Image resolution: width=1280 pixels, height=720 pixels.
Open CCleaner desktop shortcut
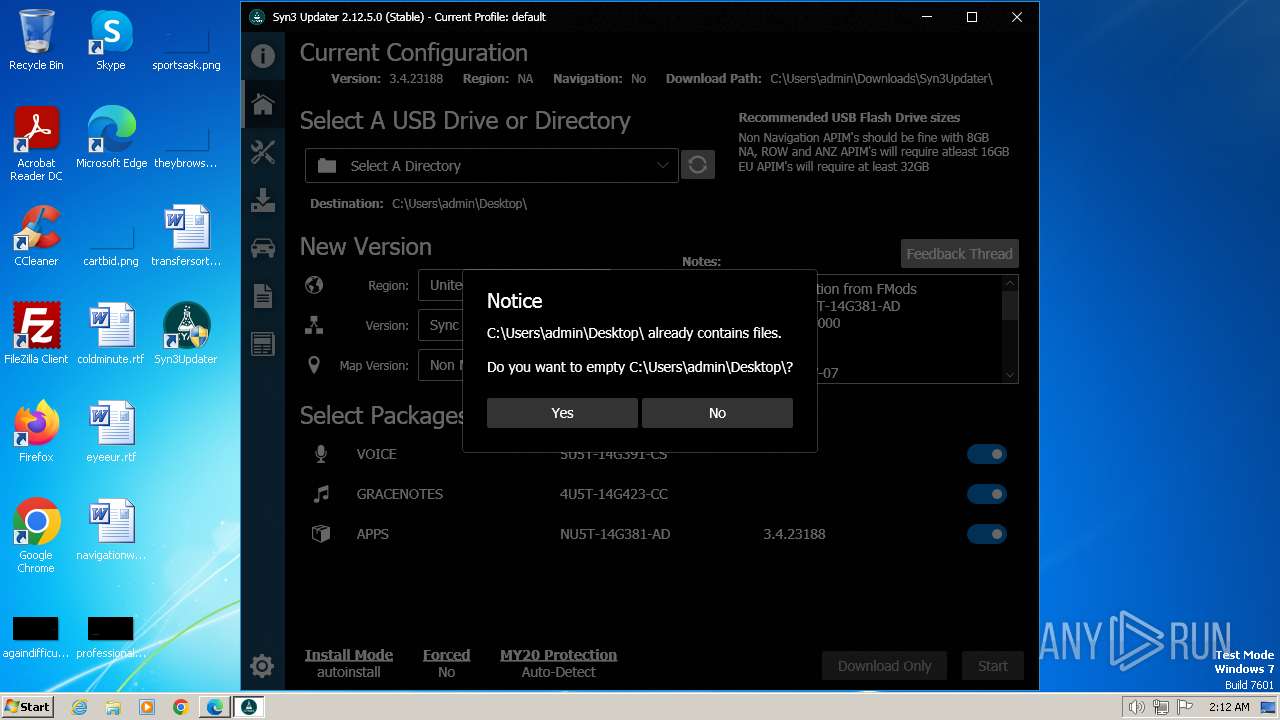pos(36,236)
